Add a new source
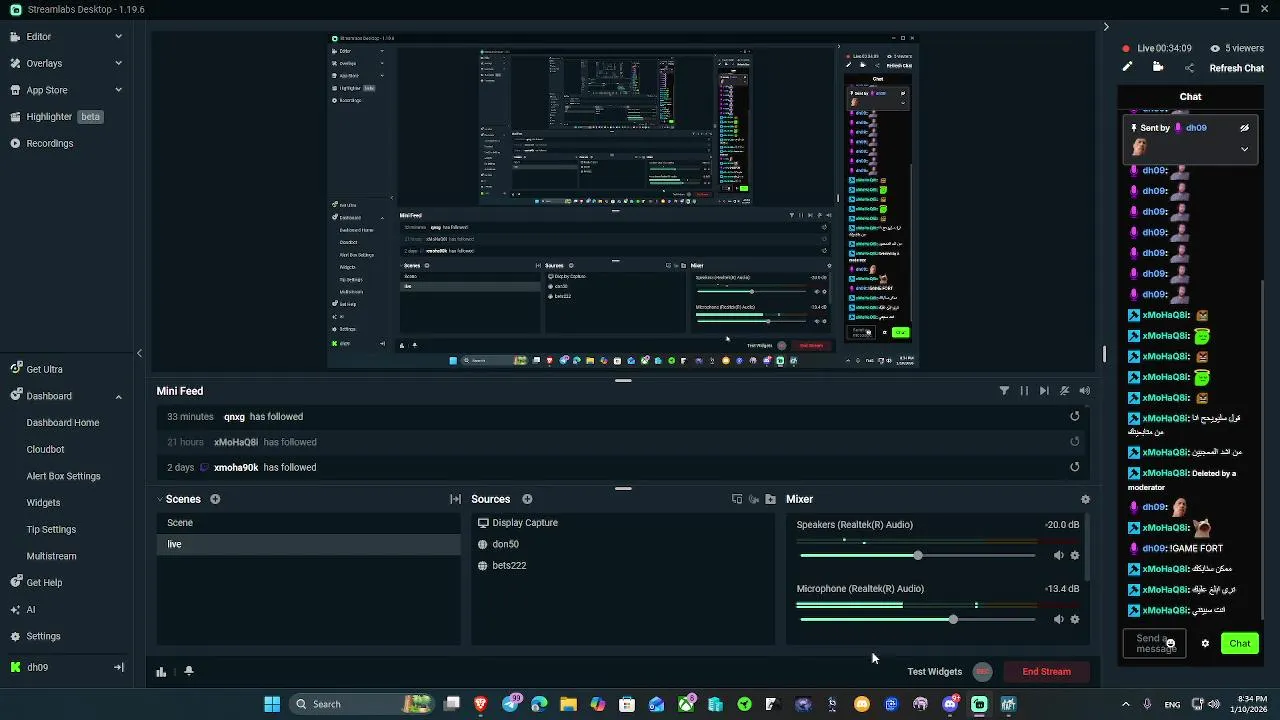The width and height of the screenshot is (1280, 720). tap(527, 499)
